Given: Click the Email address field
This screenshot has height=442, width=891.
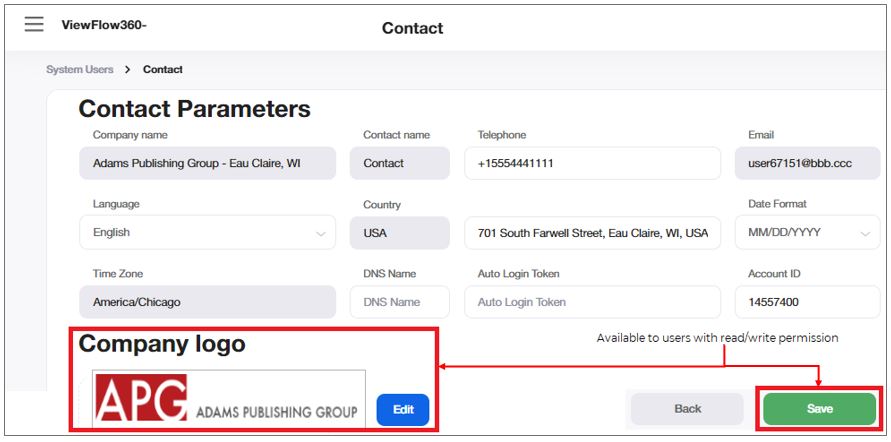Looking at the screenshot, I should tap(806, 163).
